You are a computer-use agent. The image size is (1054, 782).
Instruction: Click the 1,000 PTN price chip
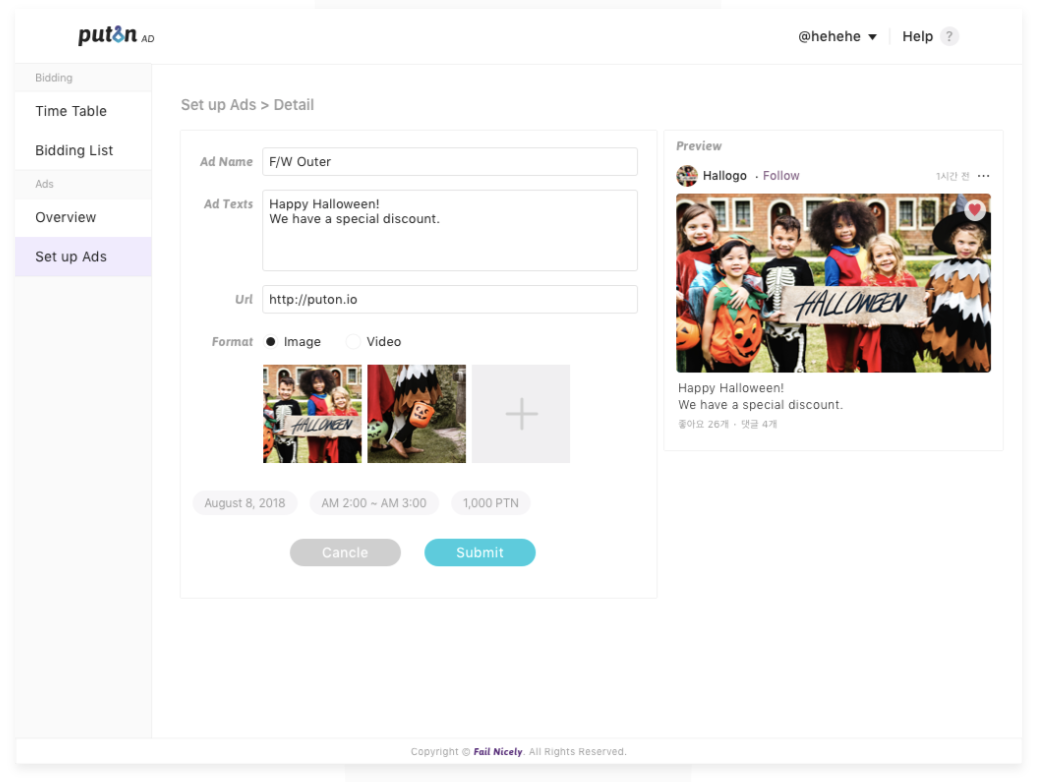(x=491, y=503)
